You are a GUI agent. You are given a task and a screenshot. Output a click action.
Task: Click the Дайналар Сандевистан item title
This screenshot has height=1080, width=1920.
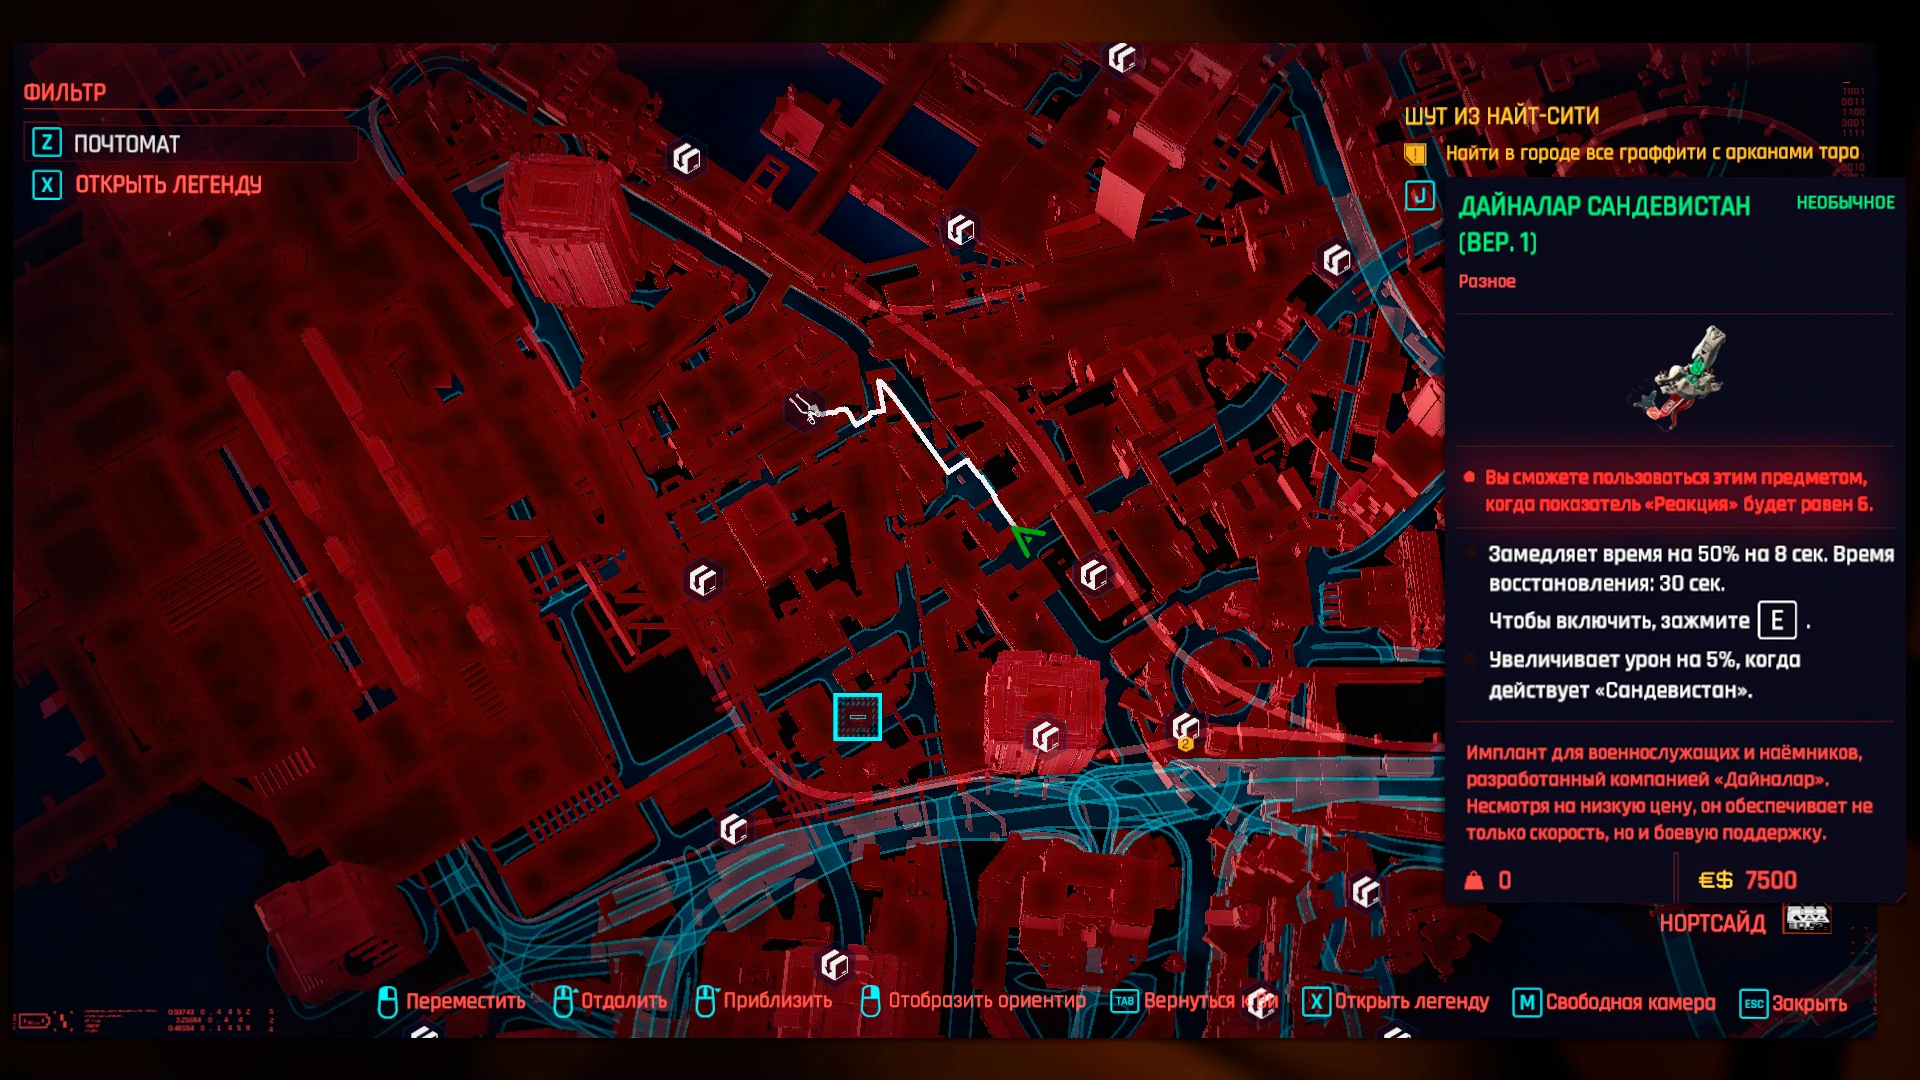pos(1603,223)
